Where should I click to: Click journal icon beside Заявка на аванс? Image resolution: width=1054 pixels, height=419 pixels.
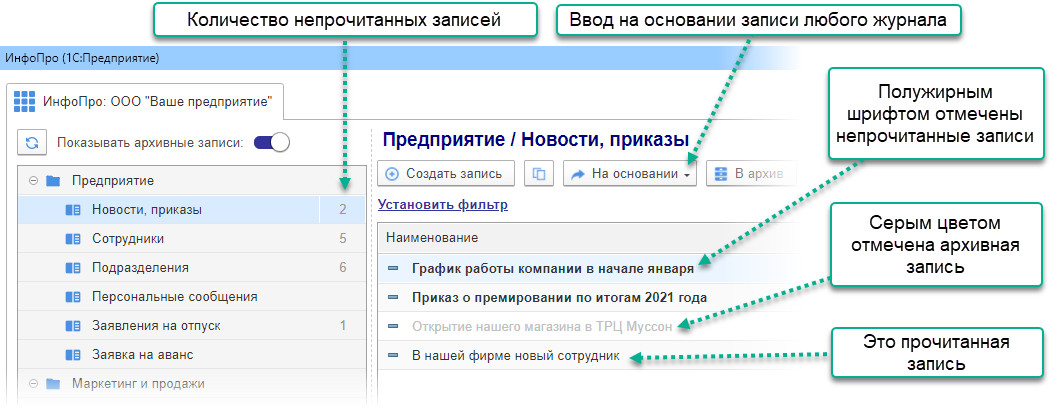(x=73, y=354)
